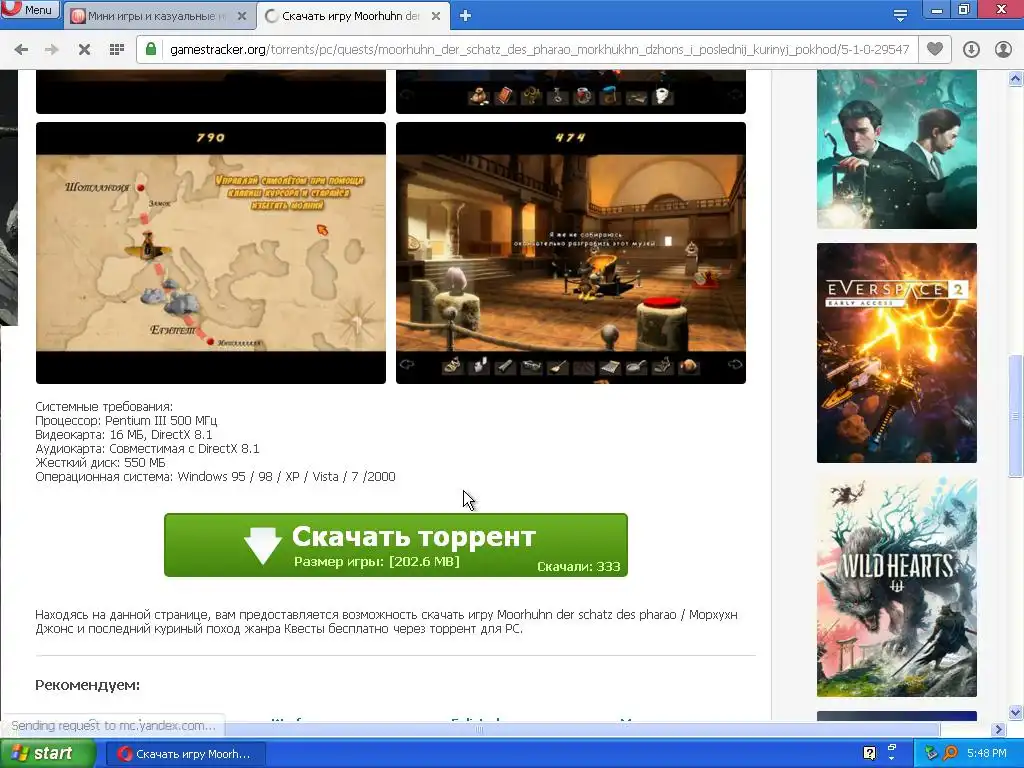
Task: Click the Процессор: Pentium III 500 МГц line
Action: tap(126, 421)
